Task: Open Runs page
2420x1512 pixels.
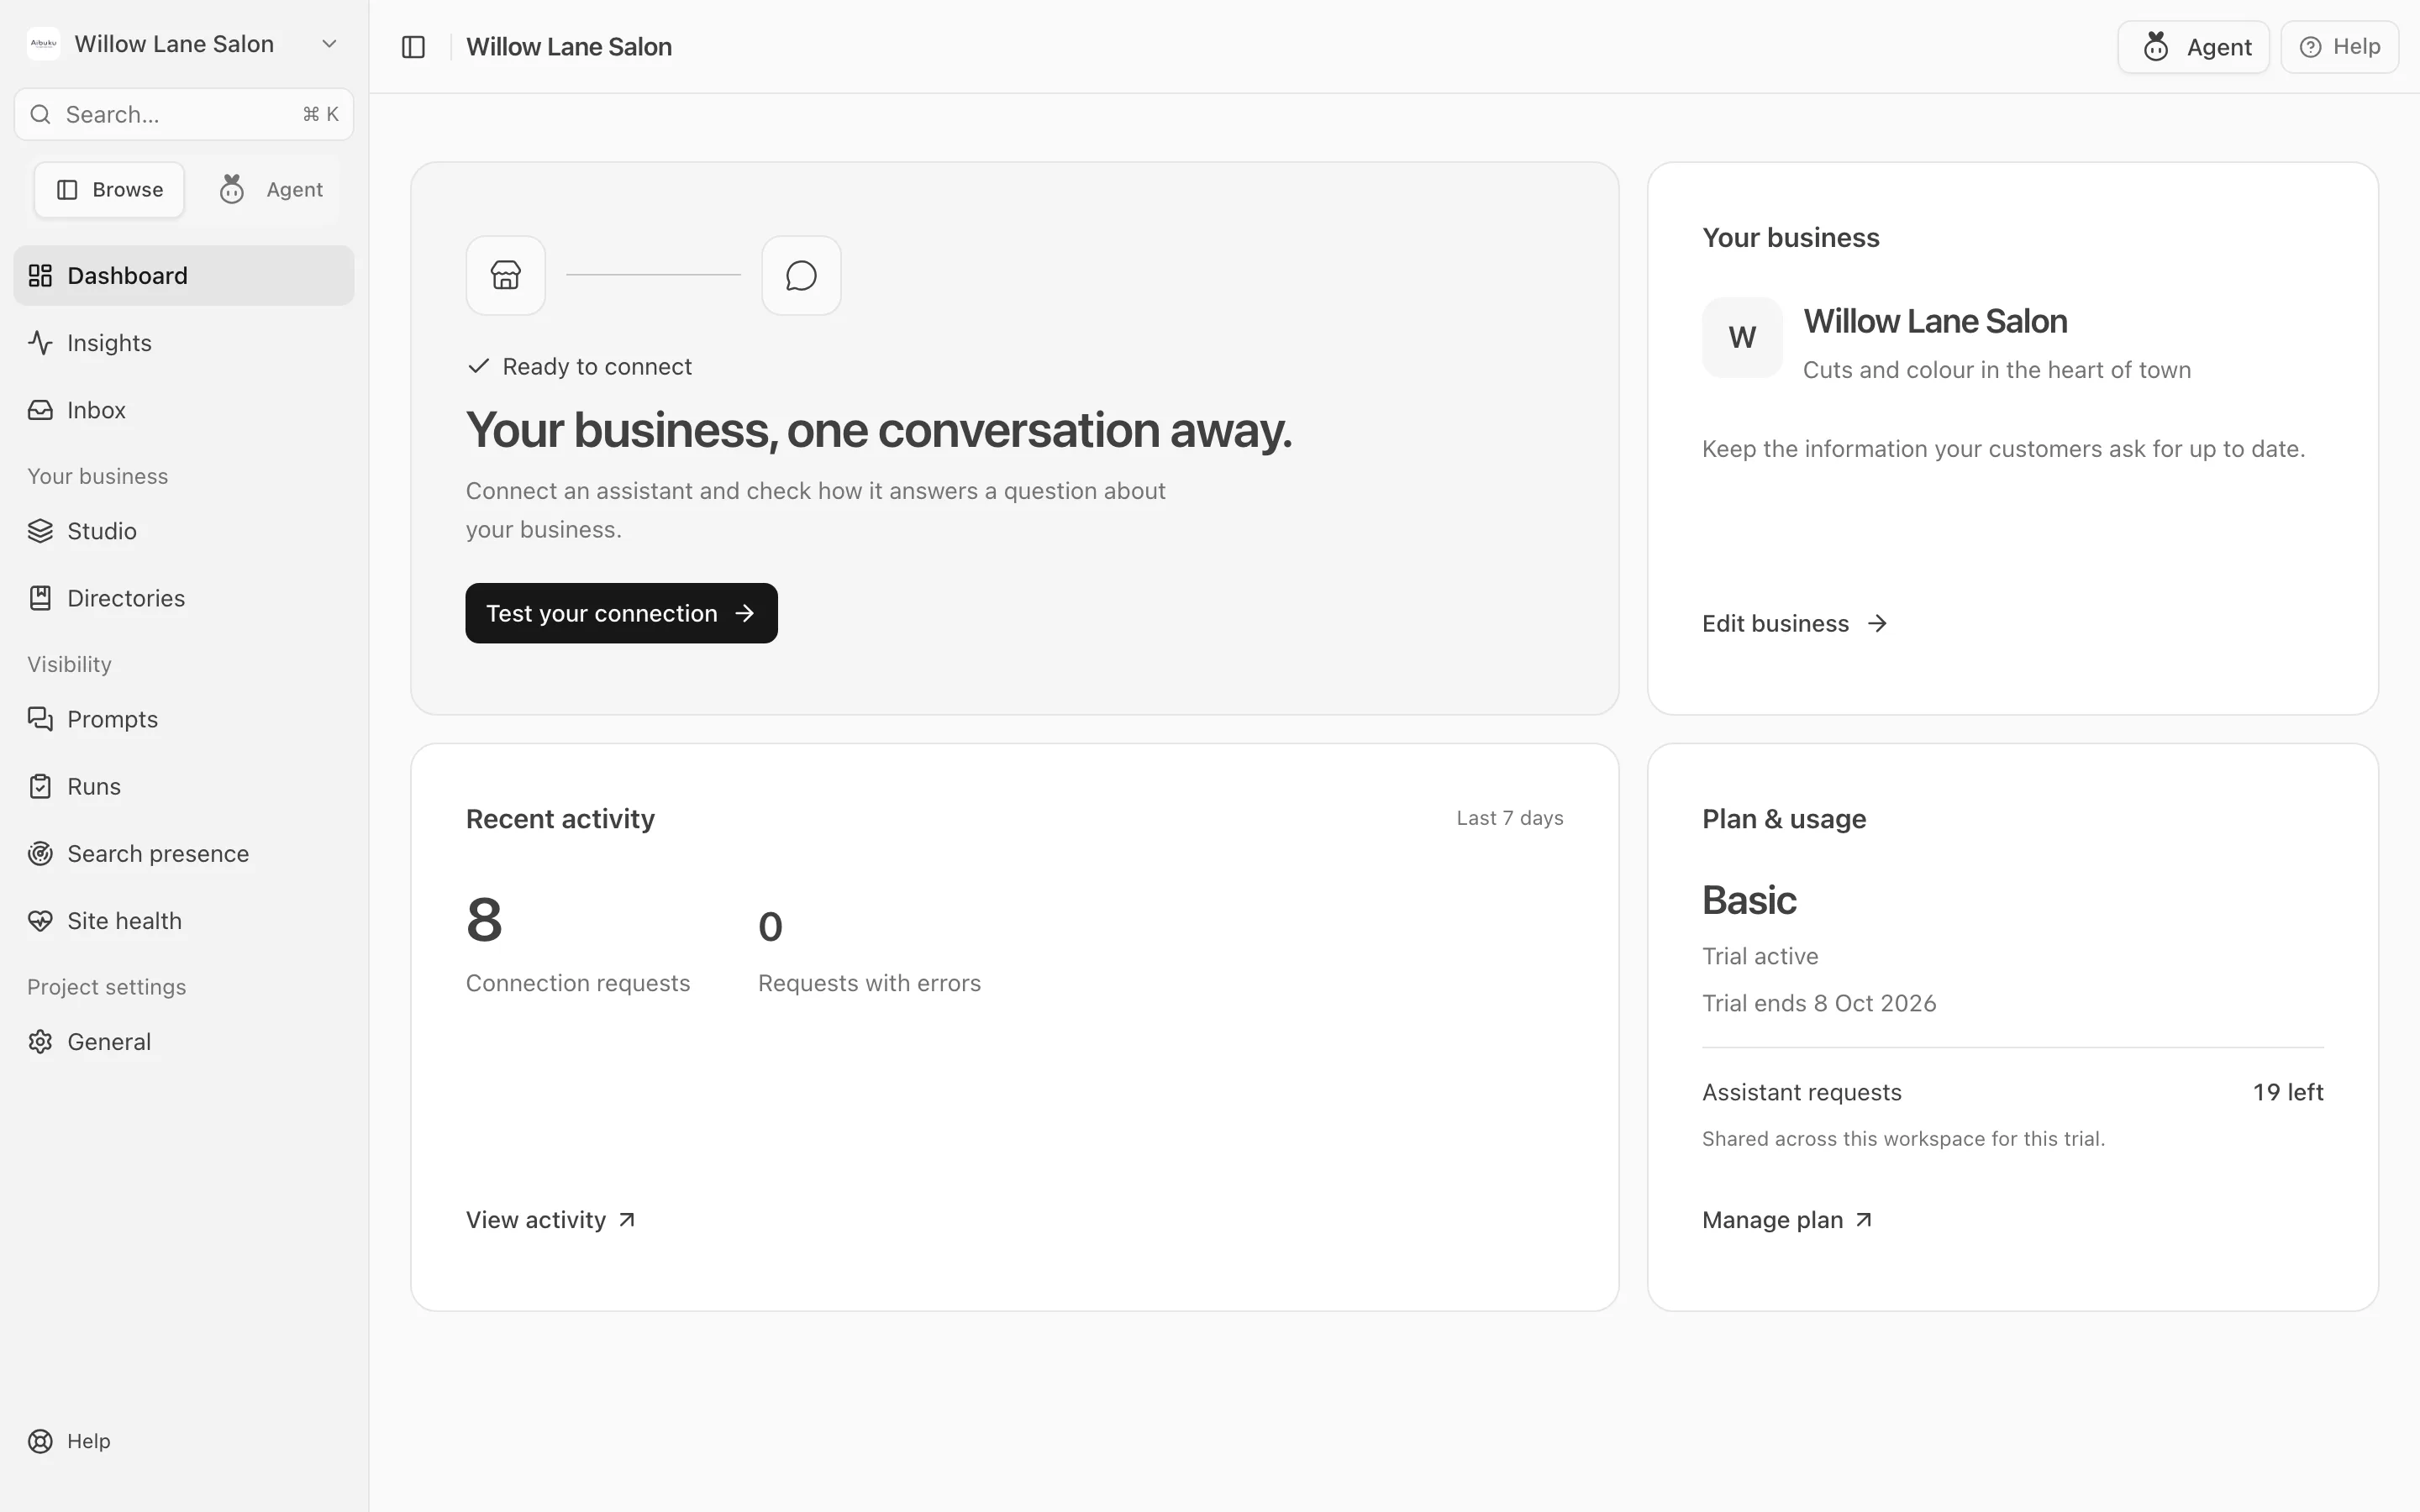Action: coord(184,786)
